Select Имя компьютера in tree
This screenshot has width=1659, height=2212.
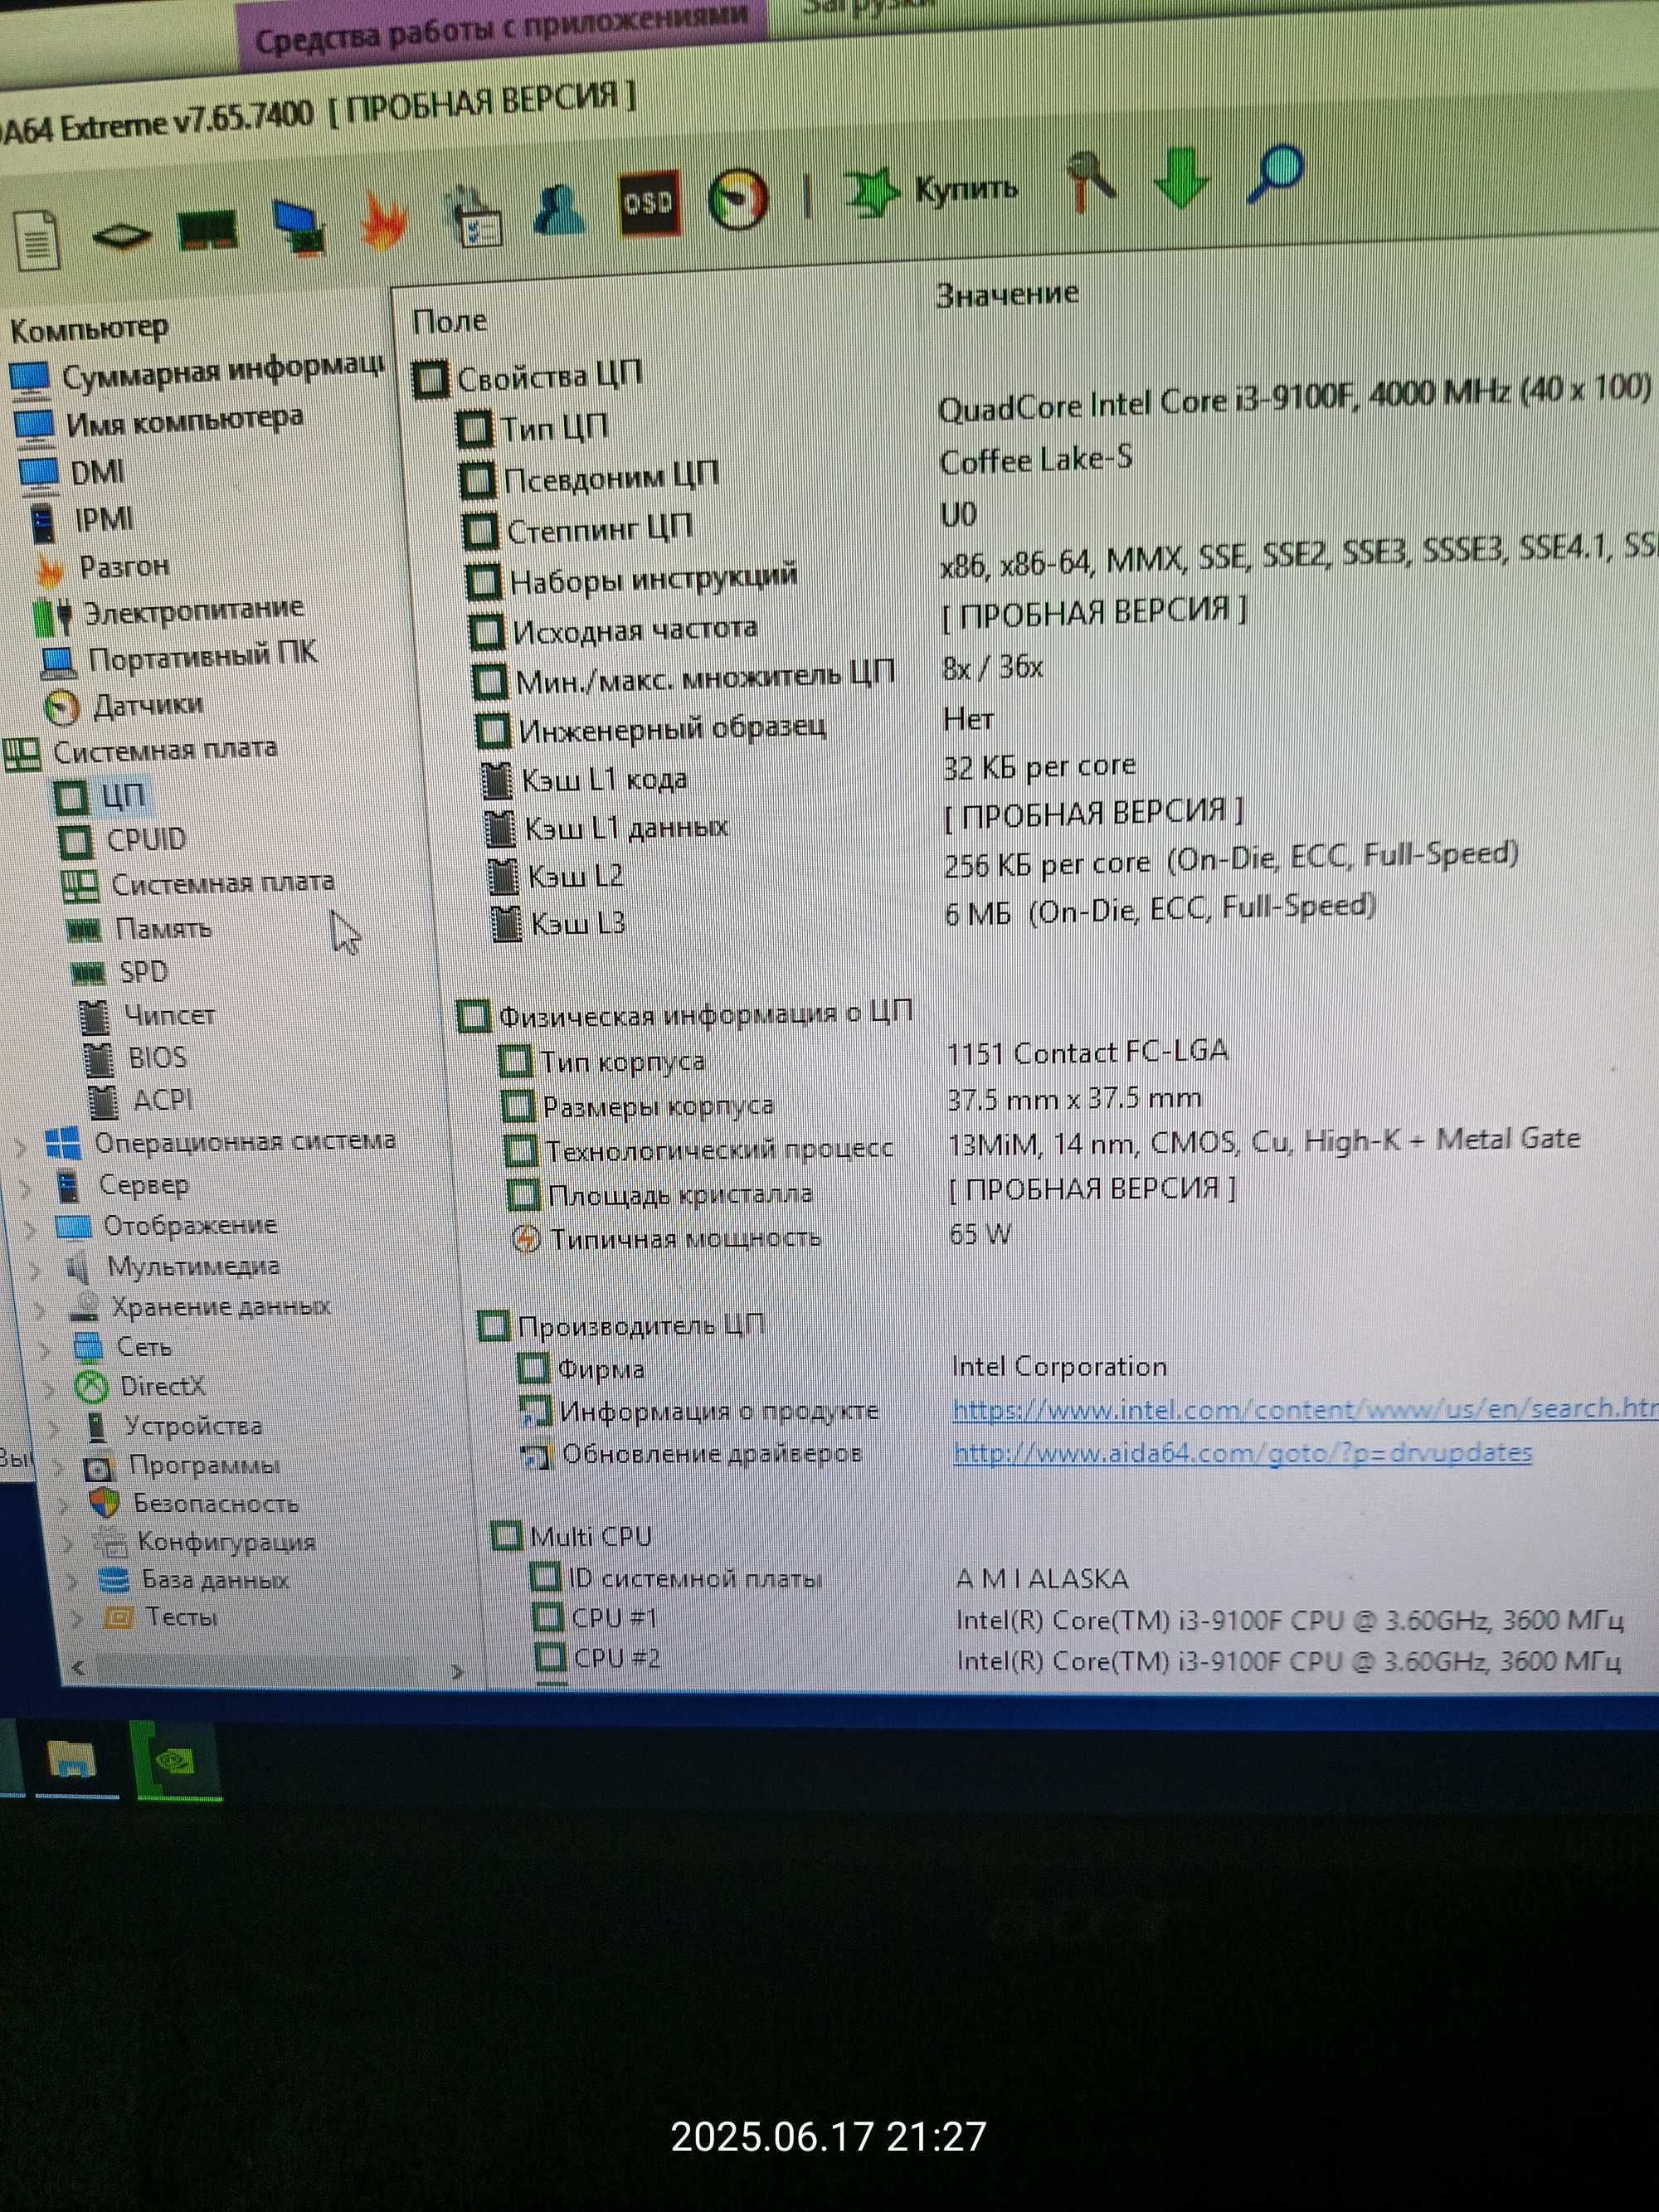pos(158,421)
